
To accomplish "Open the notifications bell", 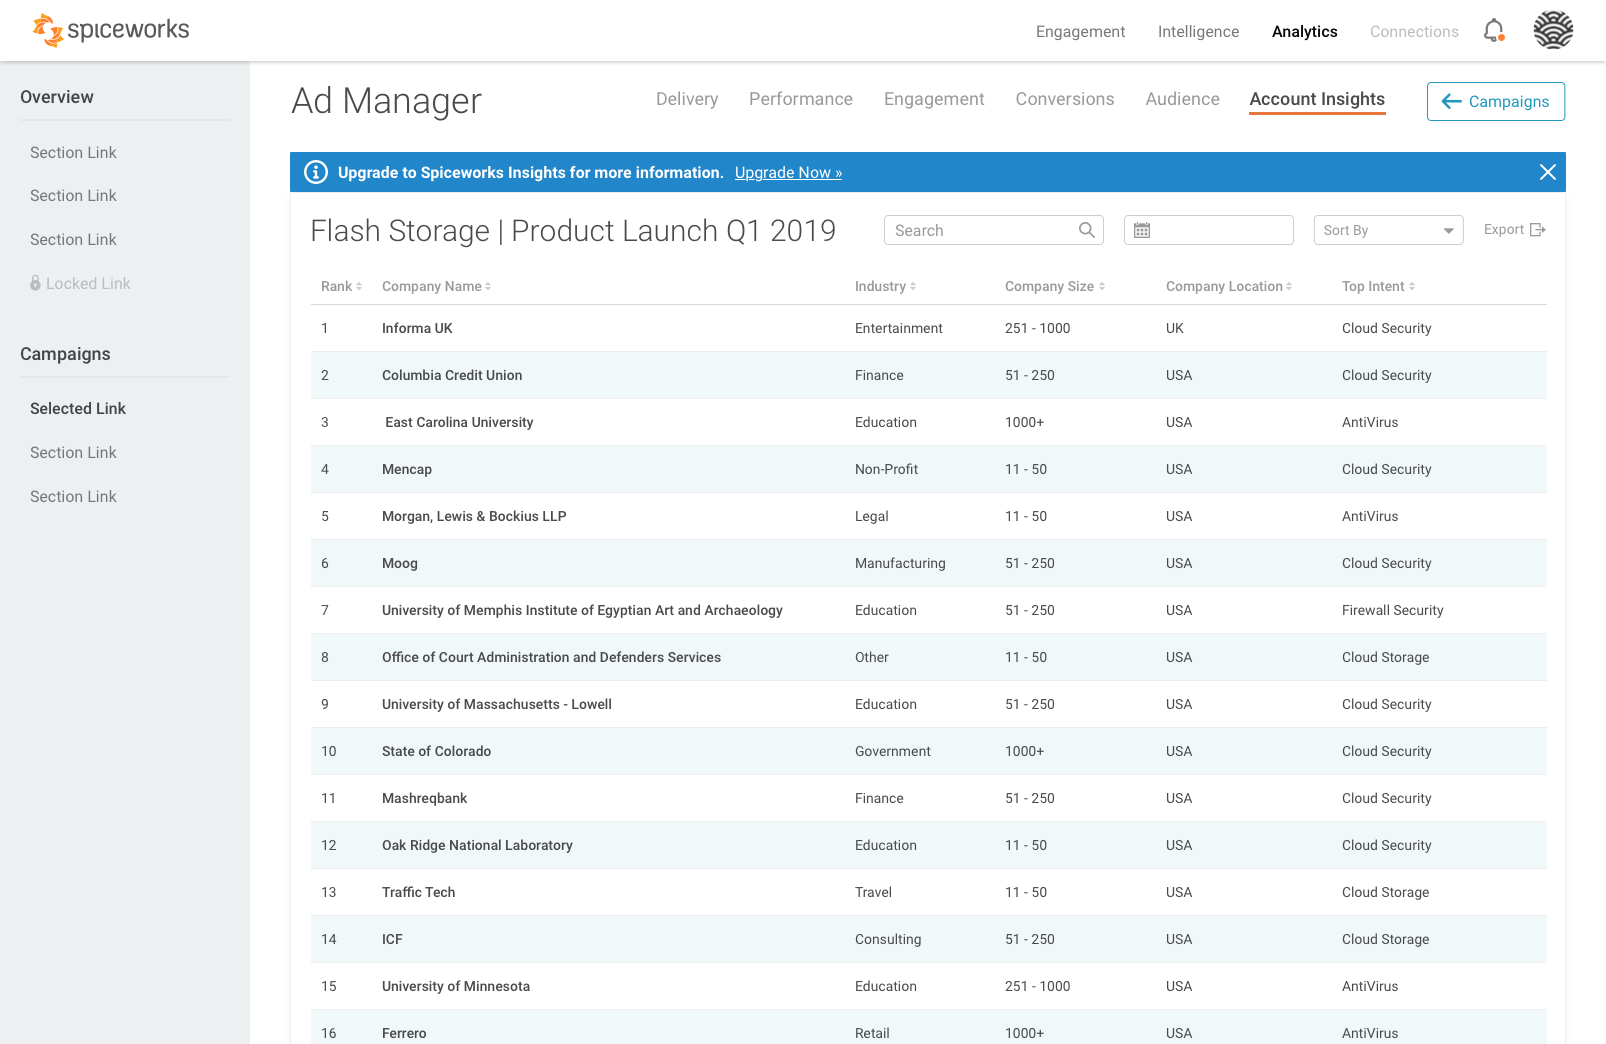I will click(1494, 31).
